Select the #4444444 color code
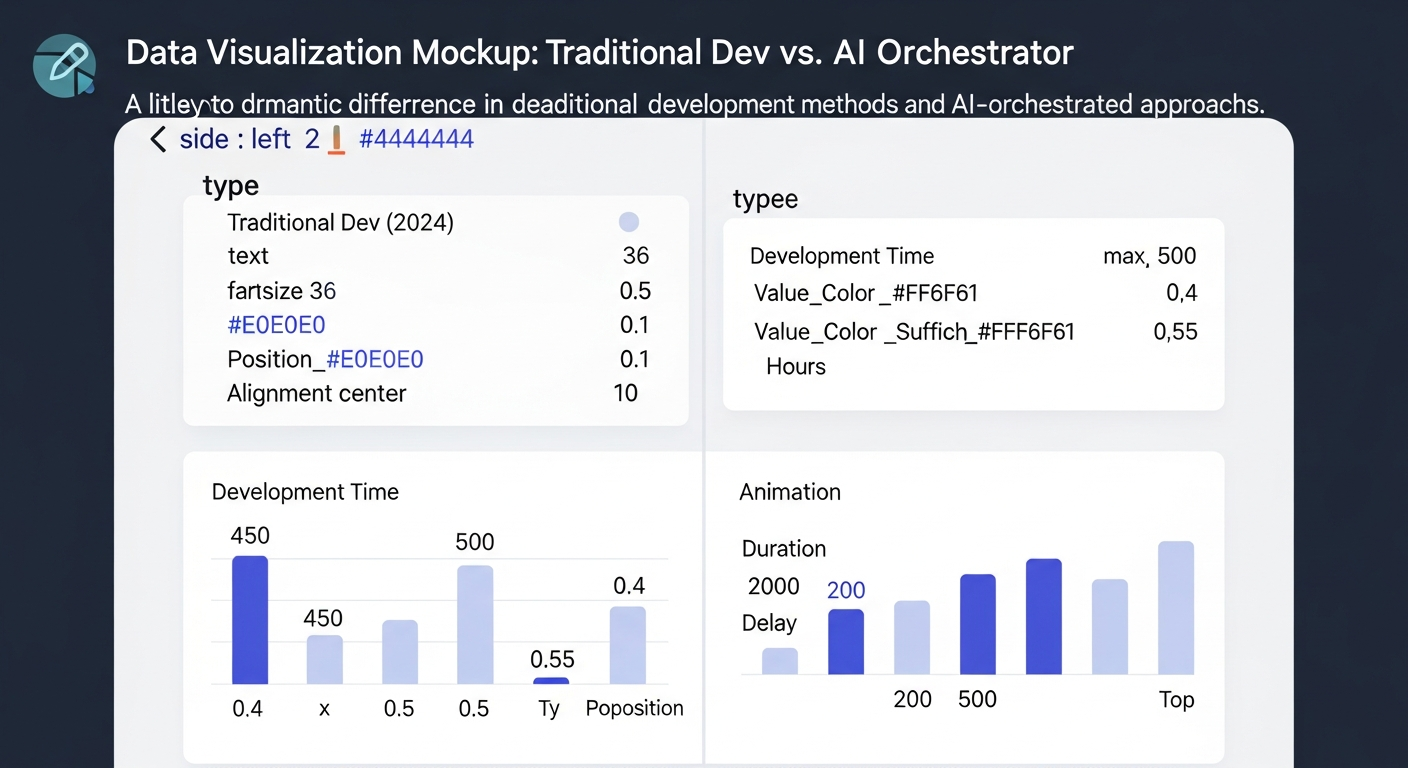The image size is (1408, 768). coord(416,139)
